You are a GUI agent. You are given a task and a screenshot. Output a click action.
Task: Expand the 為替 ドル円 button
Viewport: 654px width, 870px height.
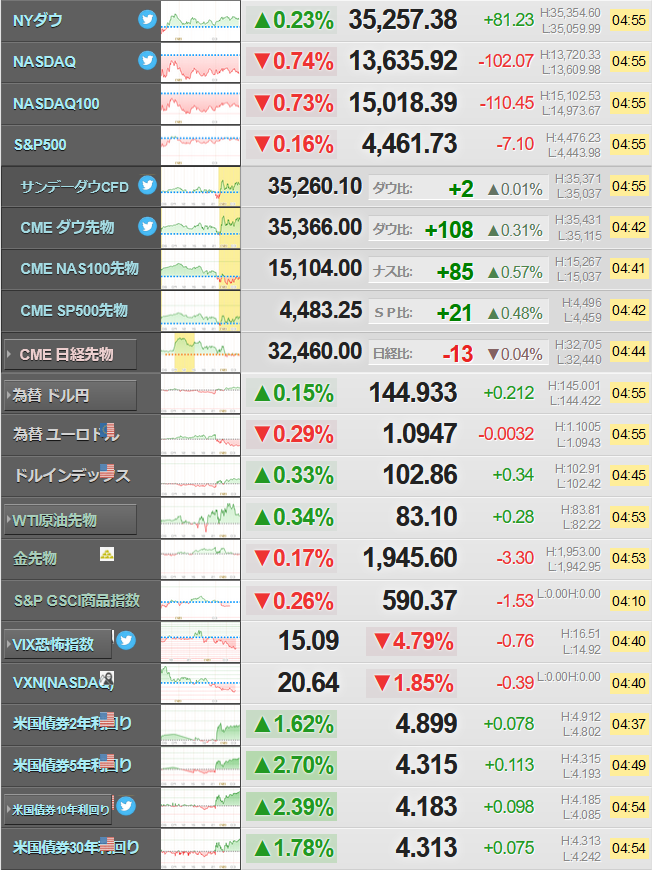point(70,396)
